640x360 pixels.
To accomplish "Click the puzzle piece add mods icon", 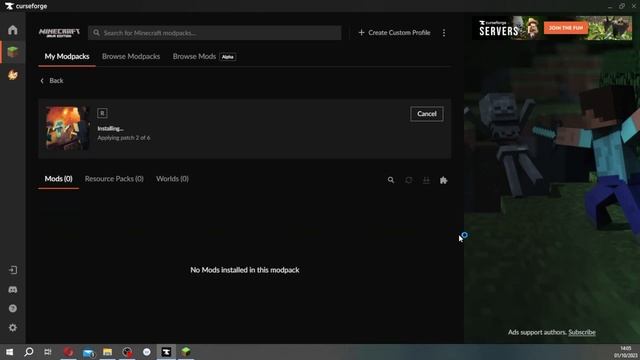I will coord(444,180).
